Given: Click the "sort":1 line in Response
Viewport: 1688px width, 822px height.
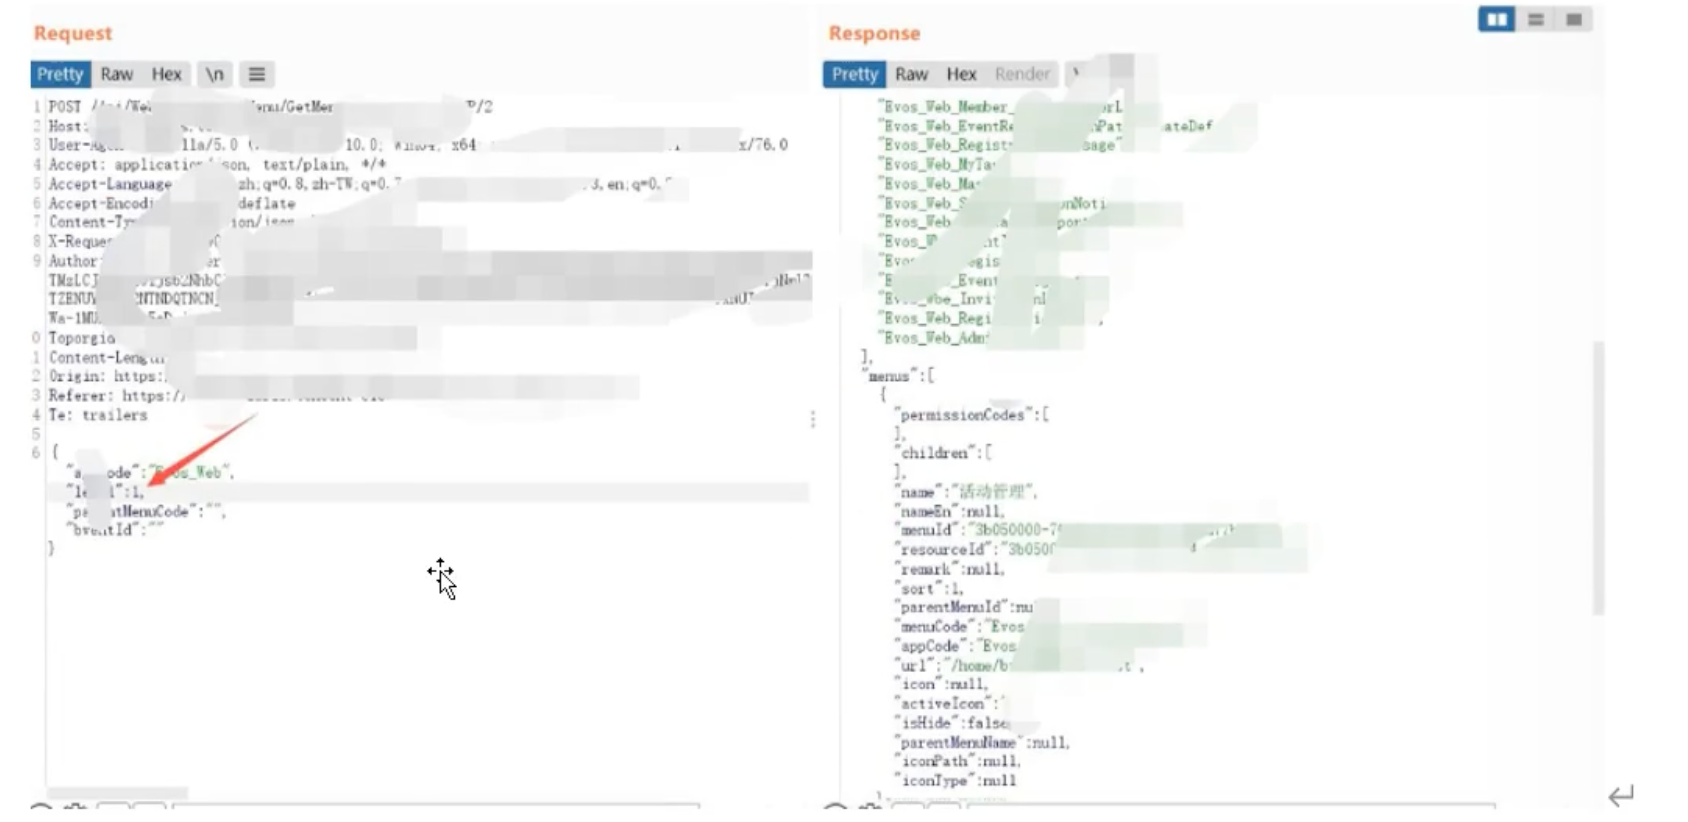Looking at the screenshot, I should [x=931, y=589].
